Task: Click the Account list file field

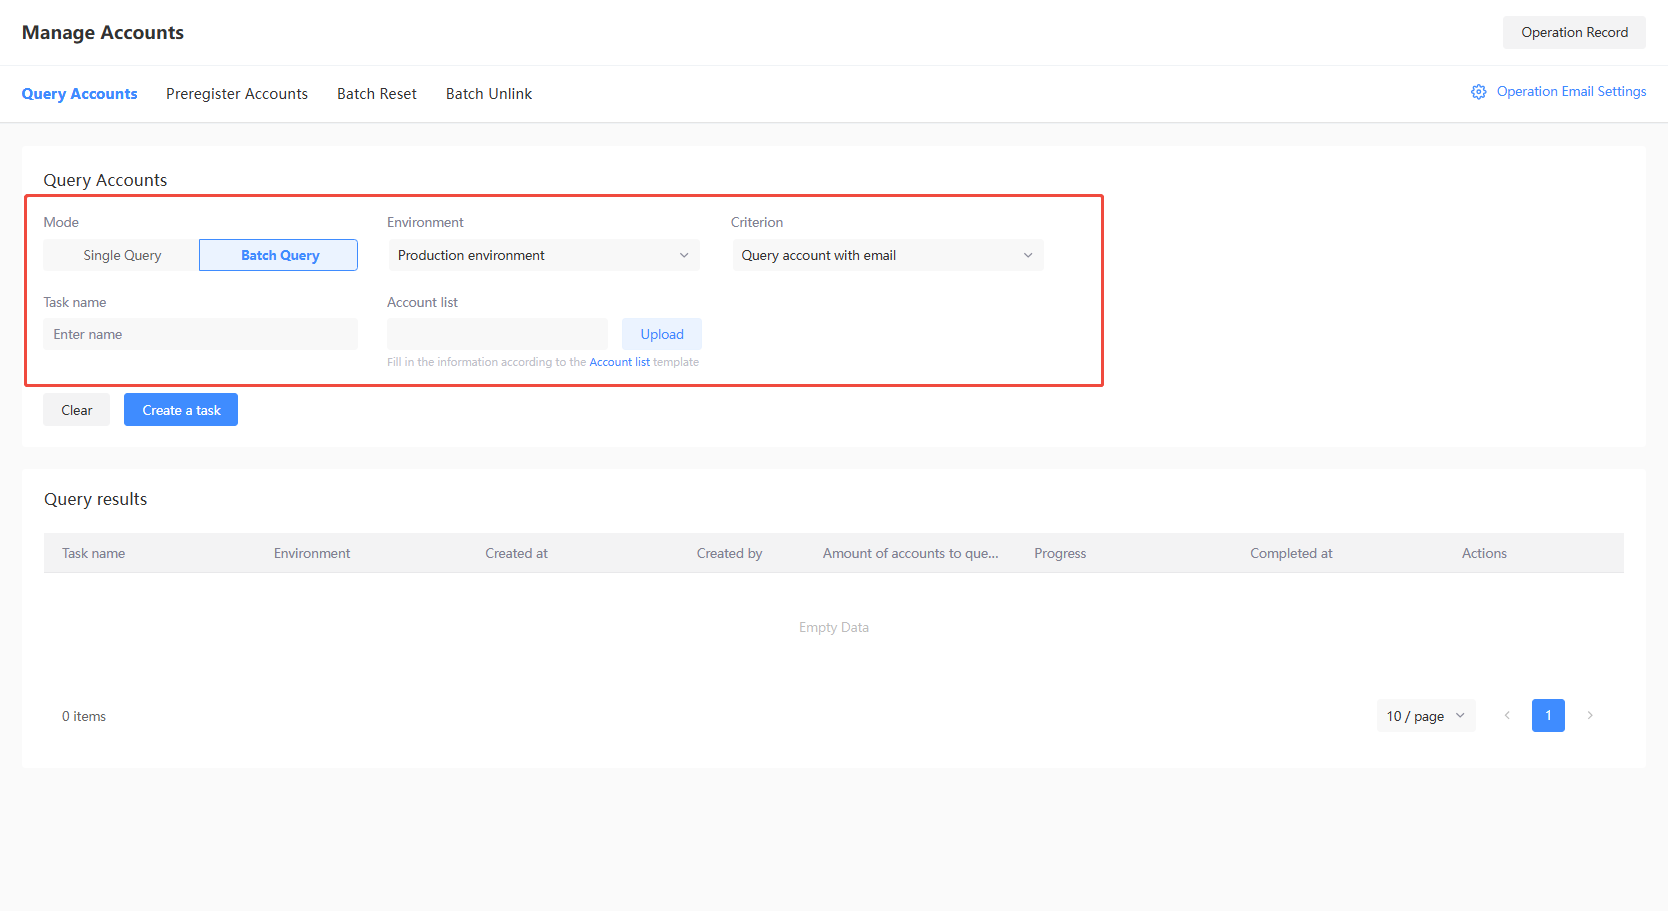Action: (x=497, y=334)
